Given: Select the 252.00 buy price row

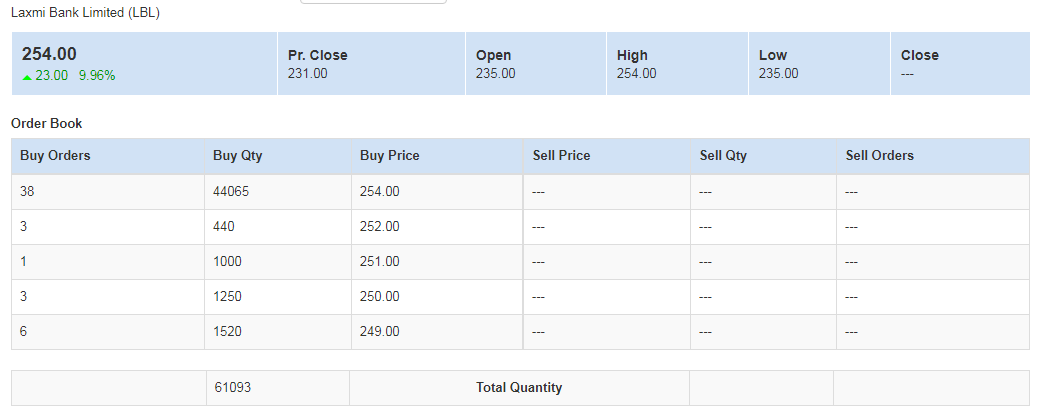Looking at the screenshot, I should tap(520, 227).
